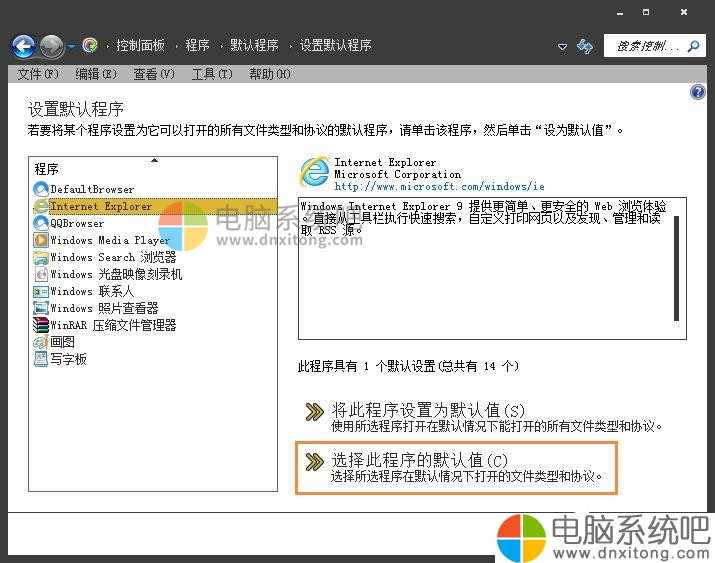The height and width of the screenshot is (563, 715).
Task: Minimize the window
Action: 620,13
